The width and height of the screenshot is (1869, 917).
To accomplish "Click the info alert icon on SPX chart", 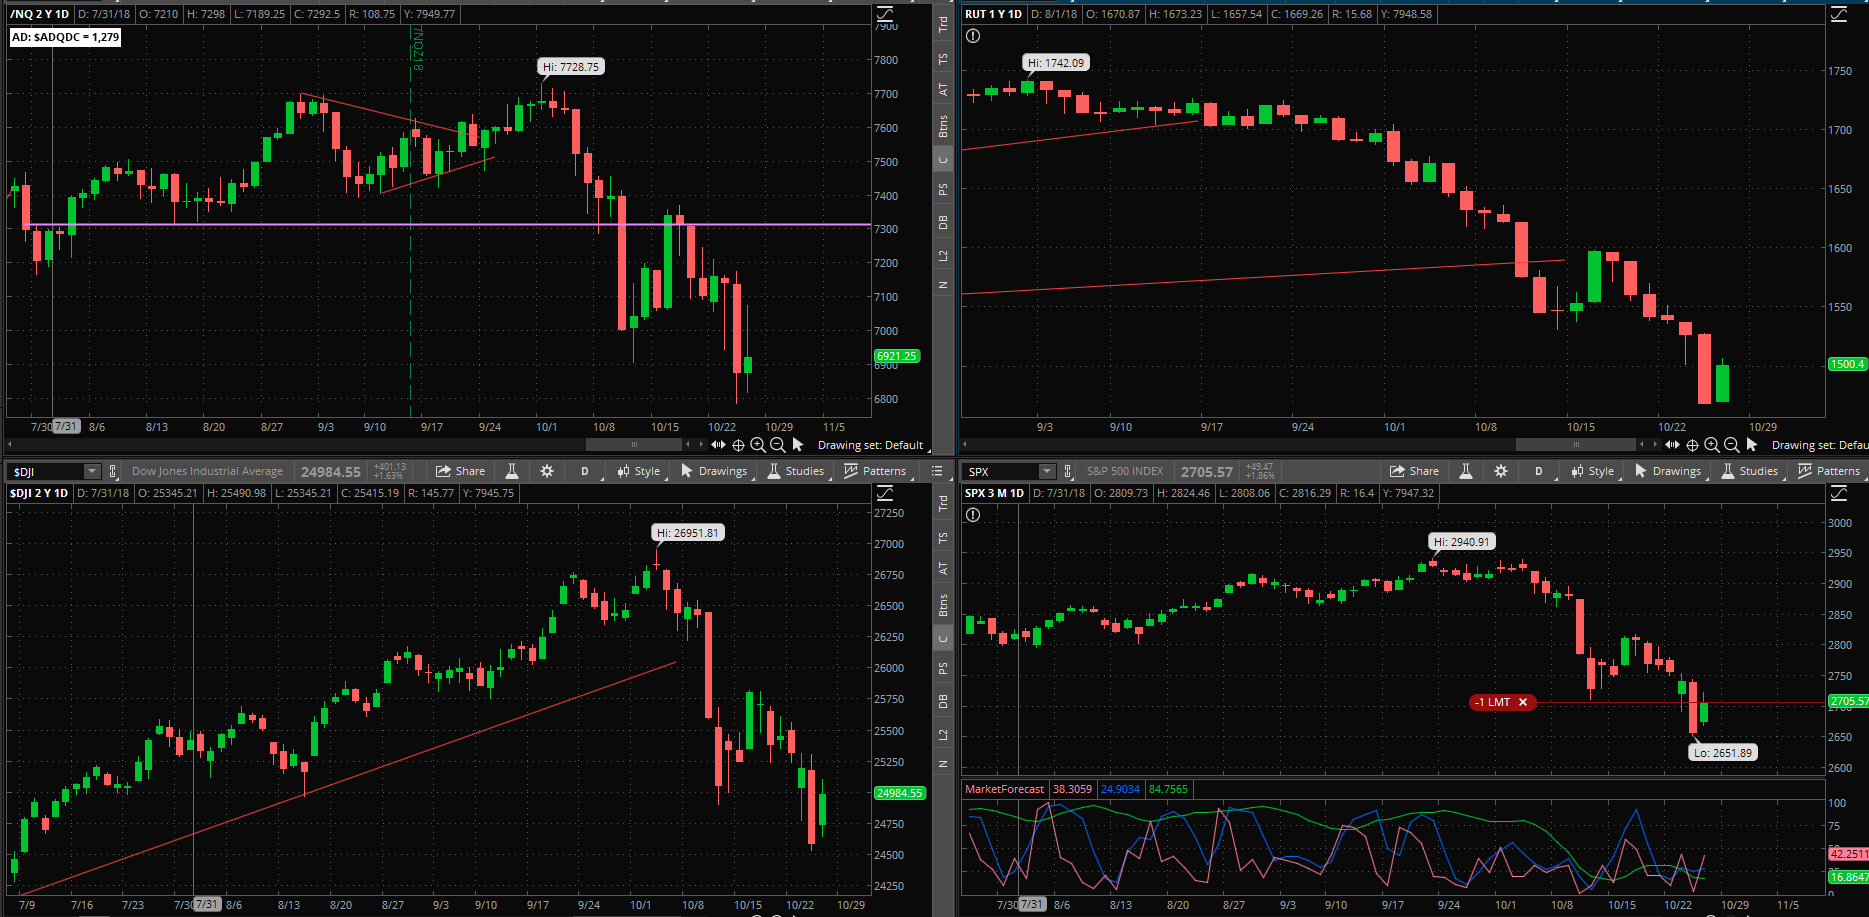I will pos(973,515).
